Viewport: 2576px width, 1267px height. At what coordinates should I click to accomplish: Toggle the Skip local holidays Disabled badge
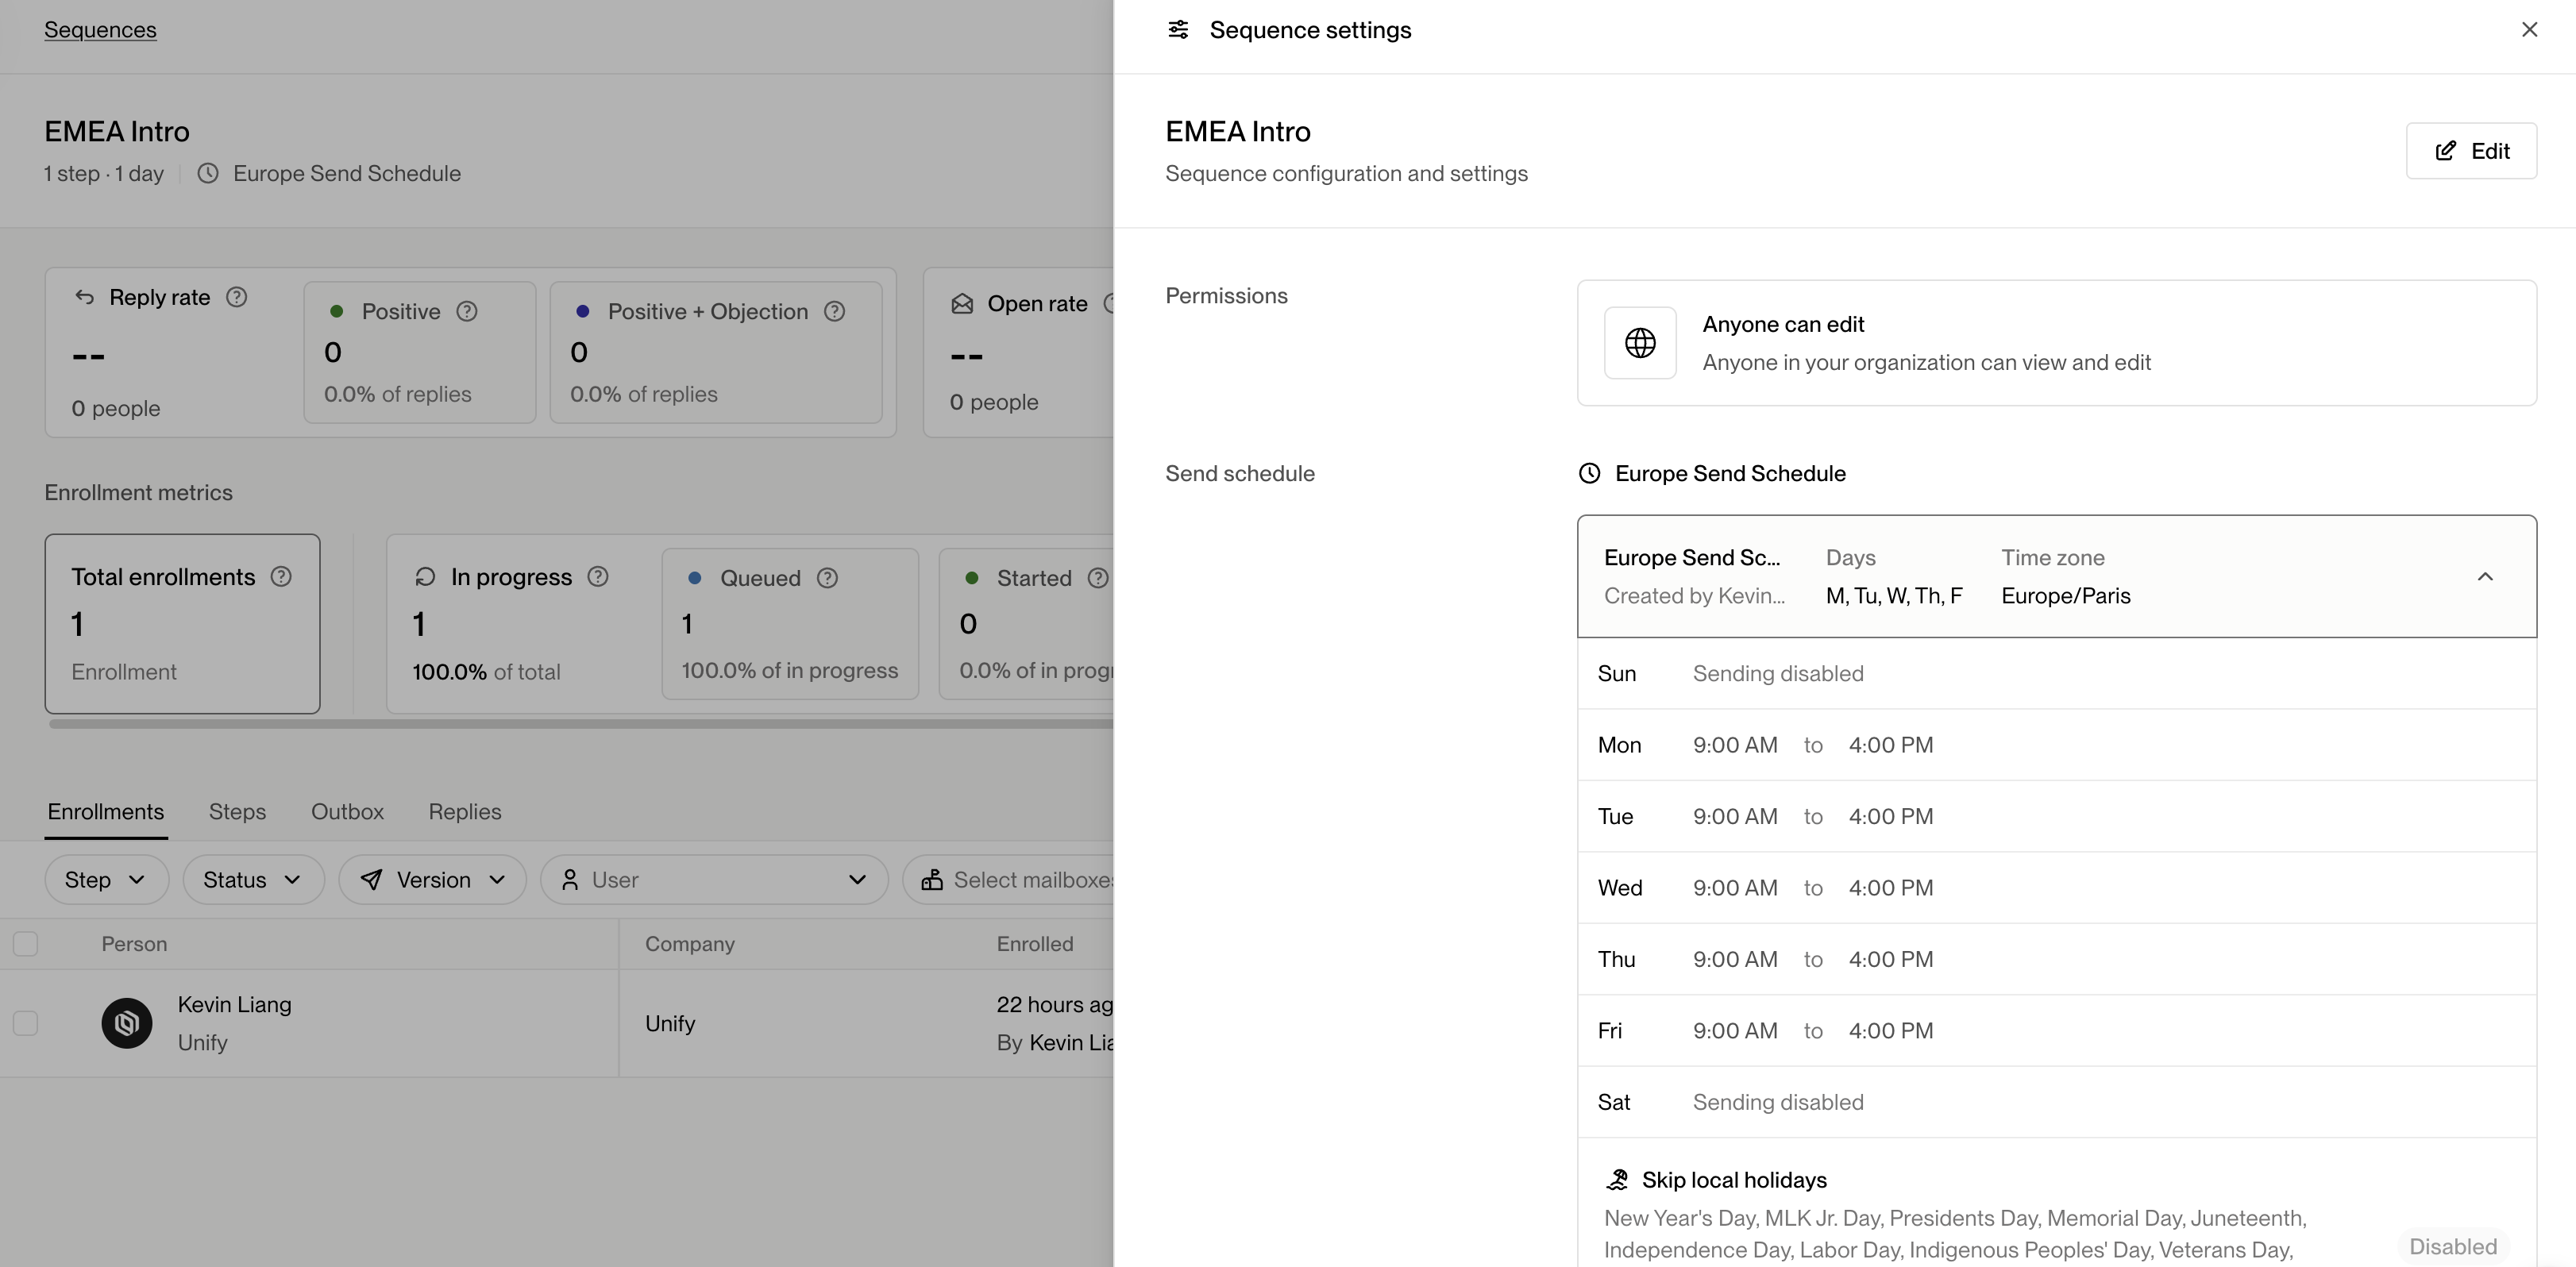coord(2452,1246)
